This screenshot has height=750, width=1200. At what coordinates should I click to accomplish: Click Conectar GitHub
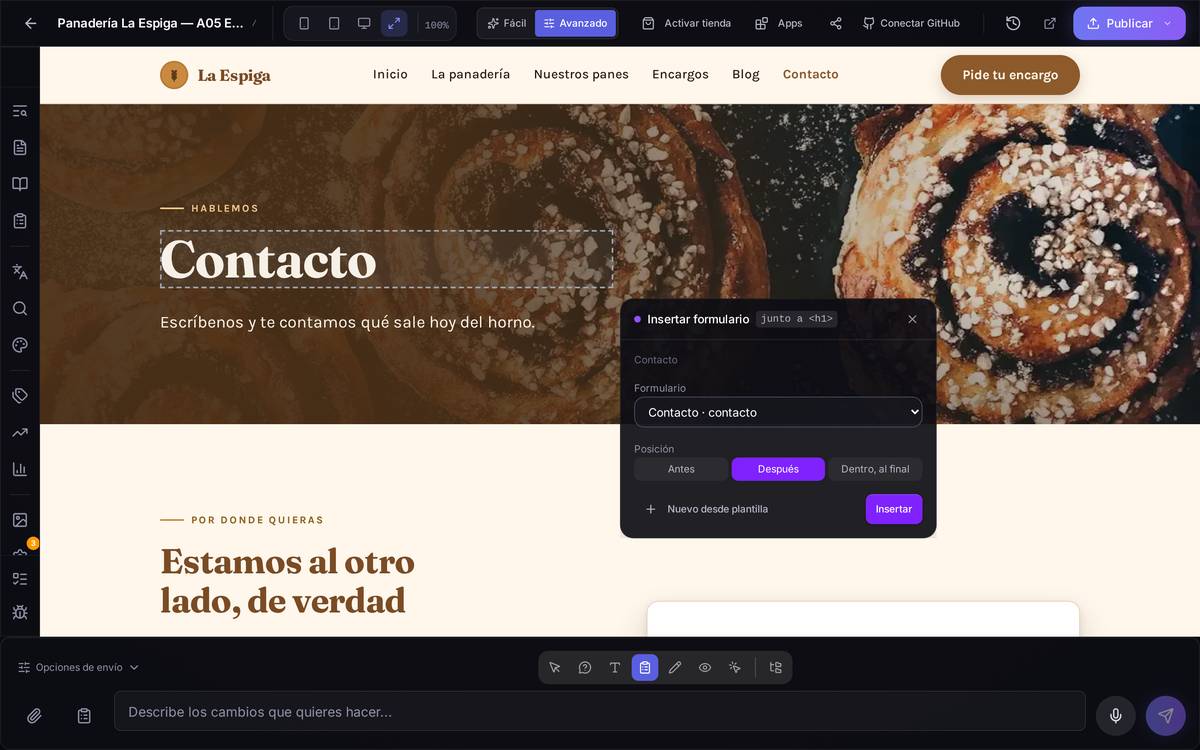pos(911,23)
